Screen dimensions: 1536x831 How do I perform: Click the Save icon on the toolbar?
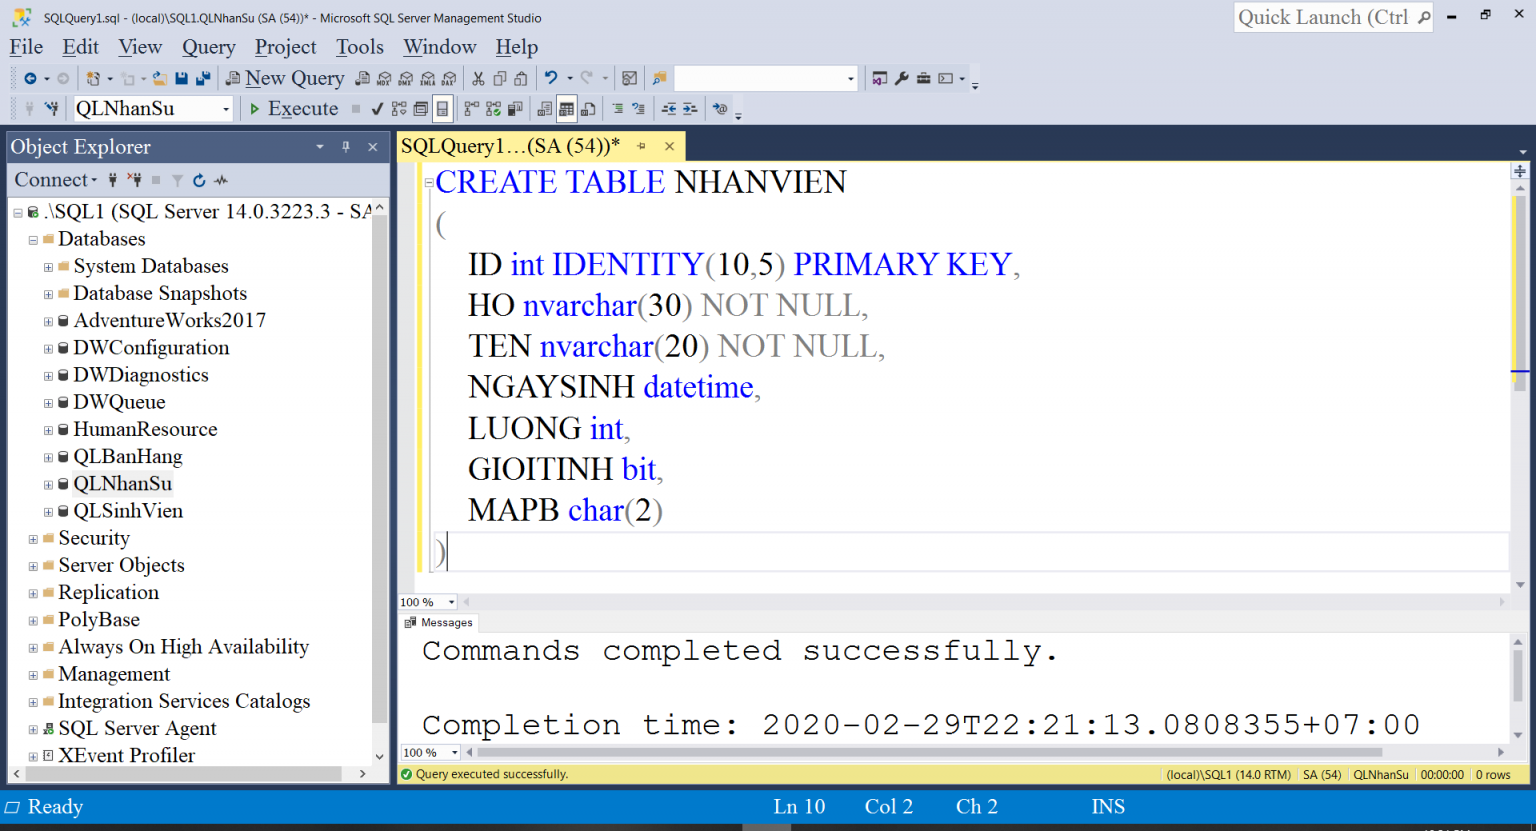181,78
